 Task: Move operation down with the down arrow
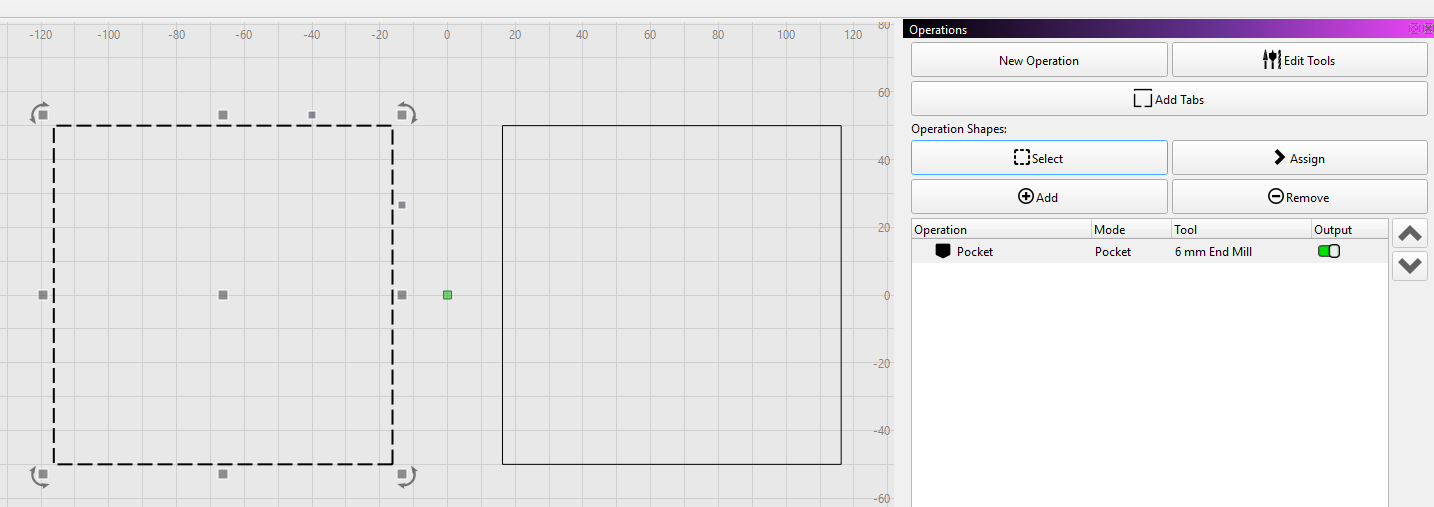(x=1409, y=266)
